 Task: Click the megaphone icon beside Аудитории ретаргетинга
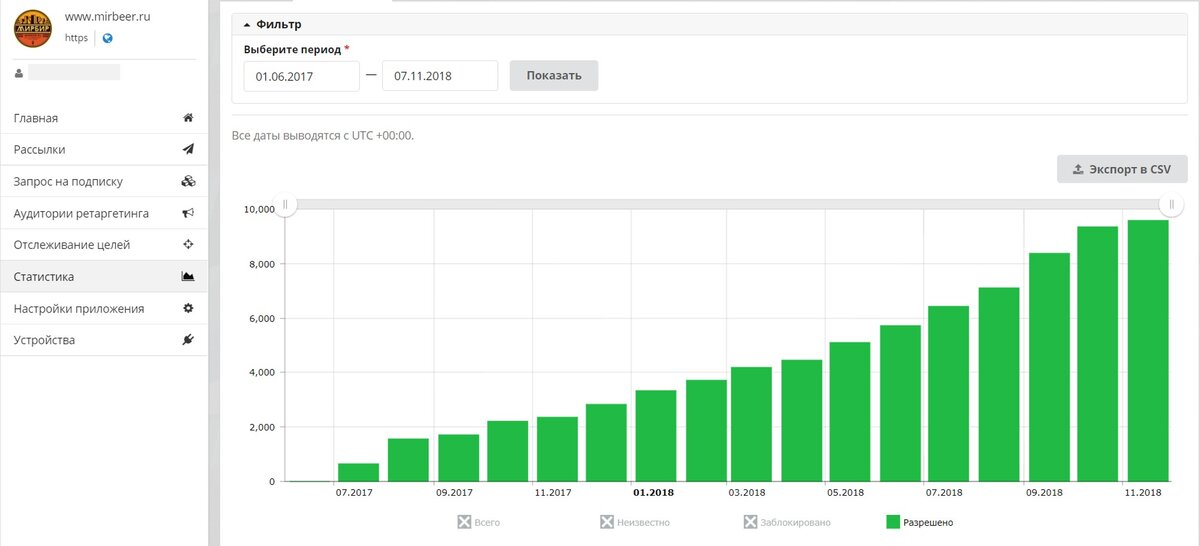point(188,213)
